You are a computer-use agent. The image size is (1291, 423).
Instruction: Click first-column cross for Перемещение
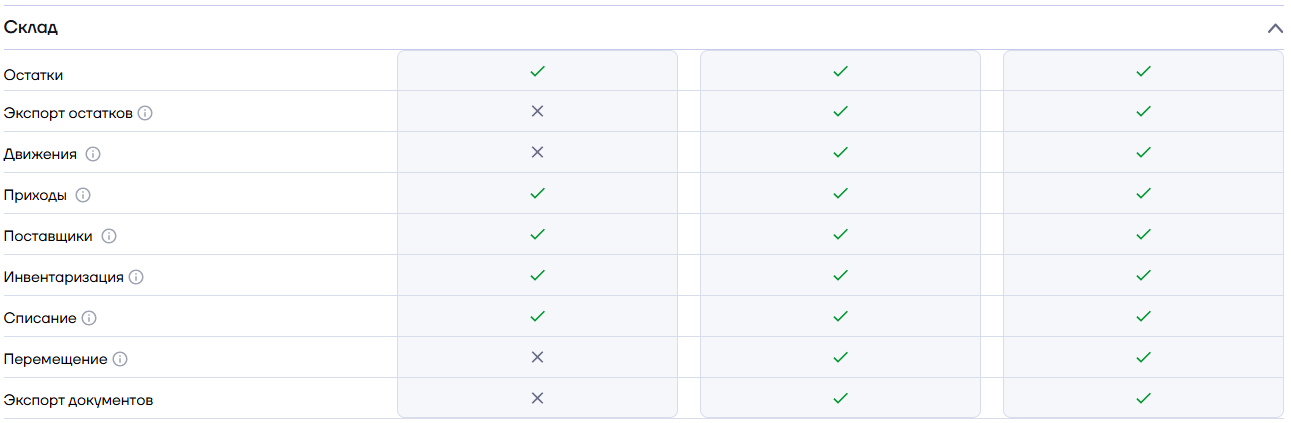coord(537,357)
